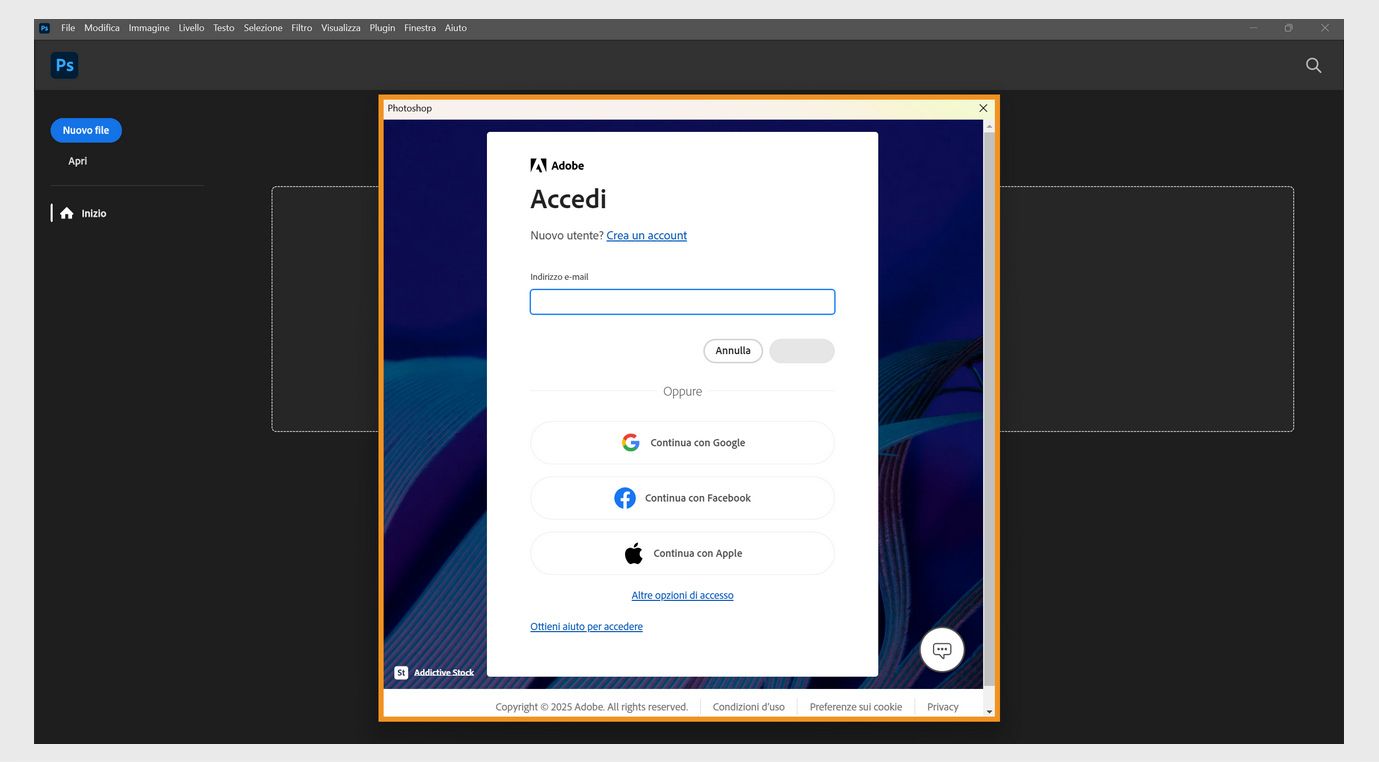Click the house icon beside Inizio
The image size is (1379, 762).
(67, 213)
